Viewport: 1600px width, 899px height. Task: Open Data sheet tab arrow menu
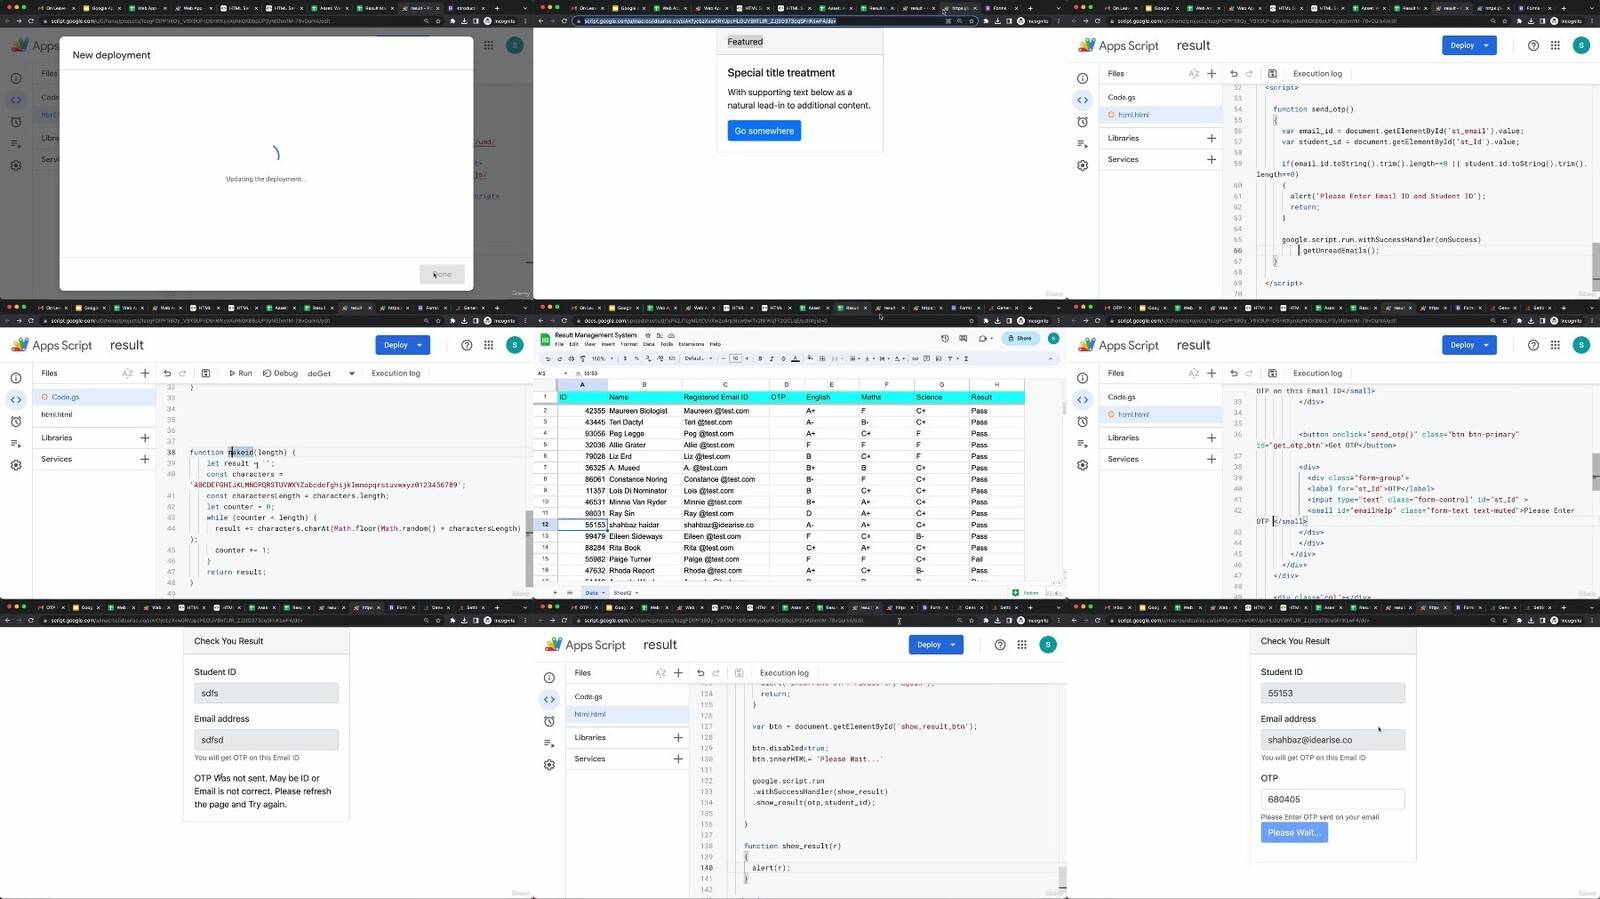pos(603,592)
